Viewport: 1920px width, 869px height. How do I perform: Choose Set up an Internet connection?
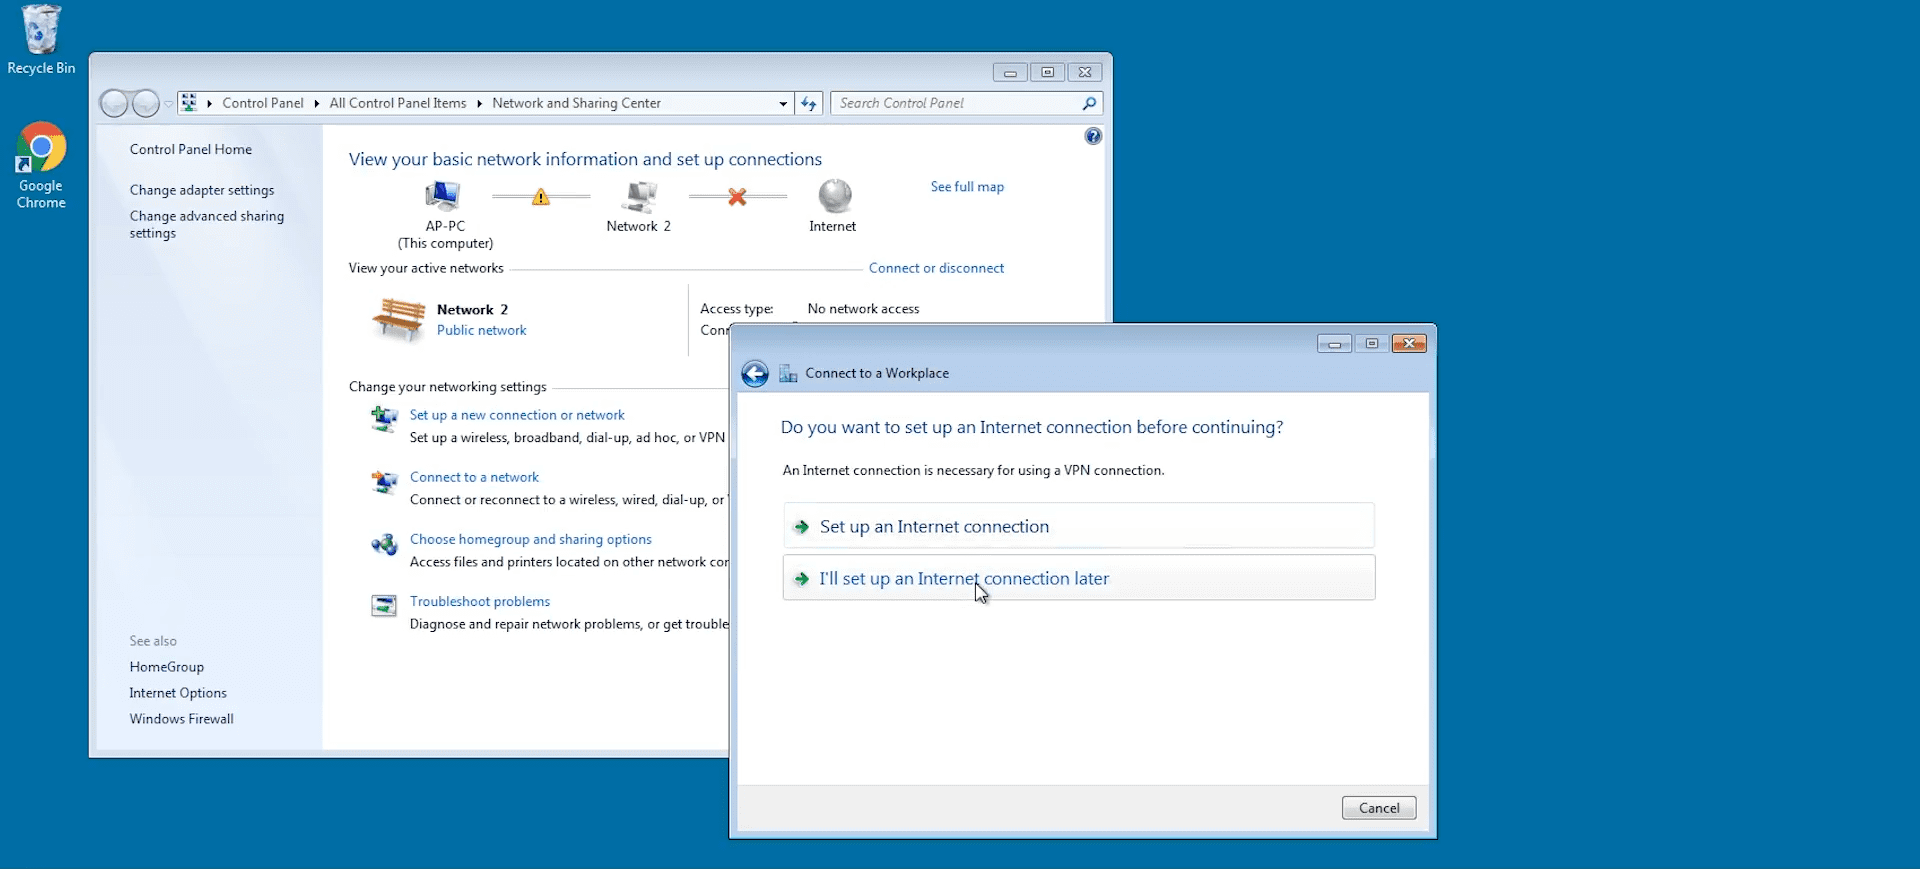coord(1079,526)
